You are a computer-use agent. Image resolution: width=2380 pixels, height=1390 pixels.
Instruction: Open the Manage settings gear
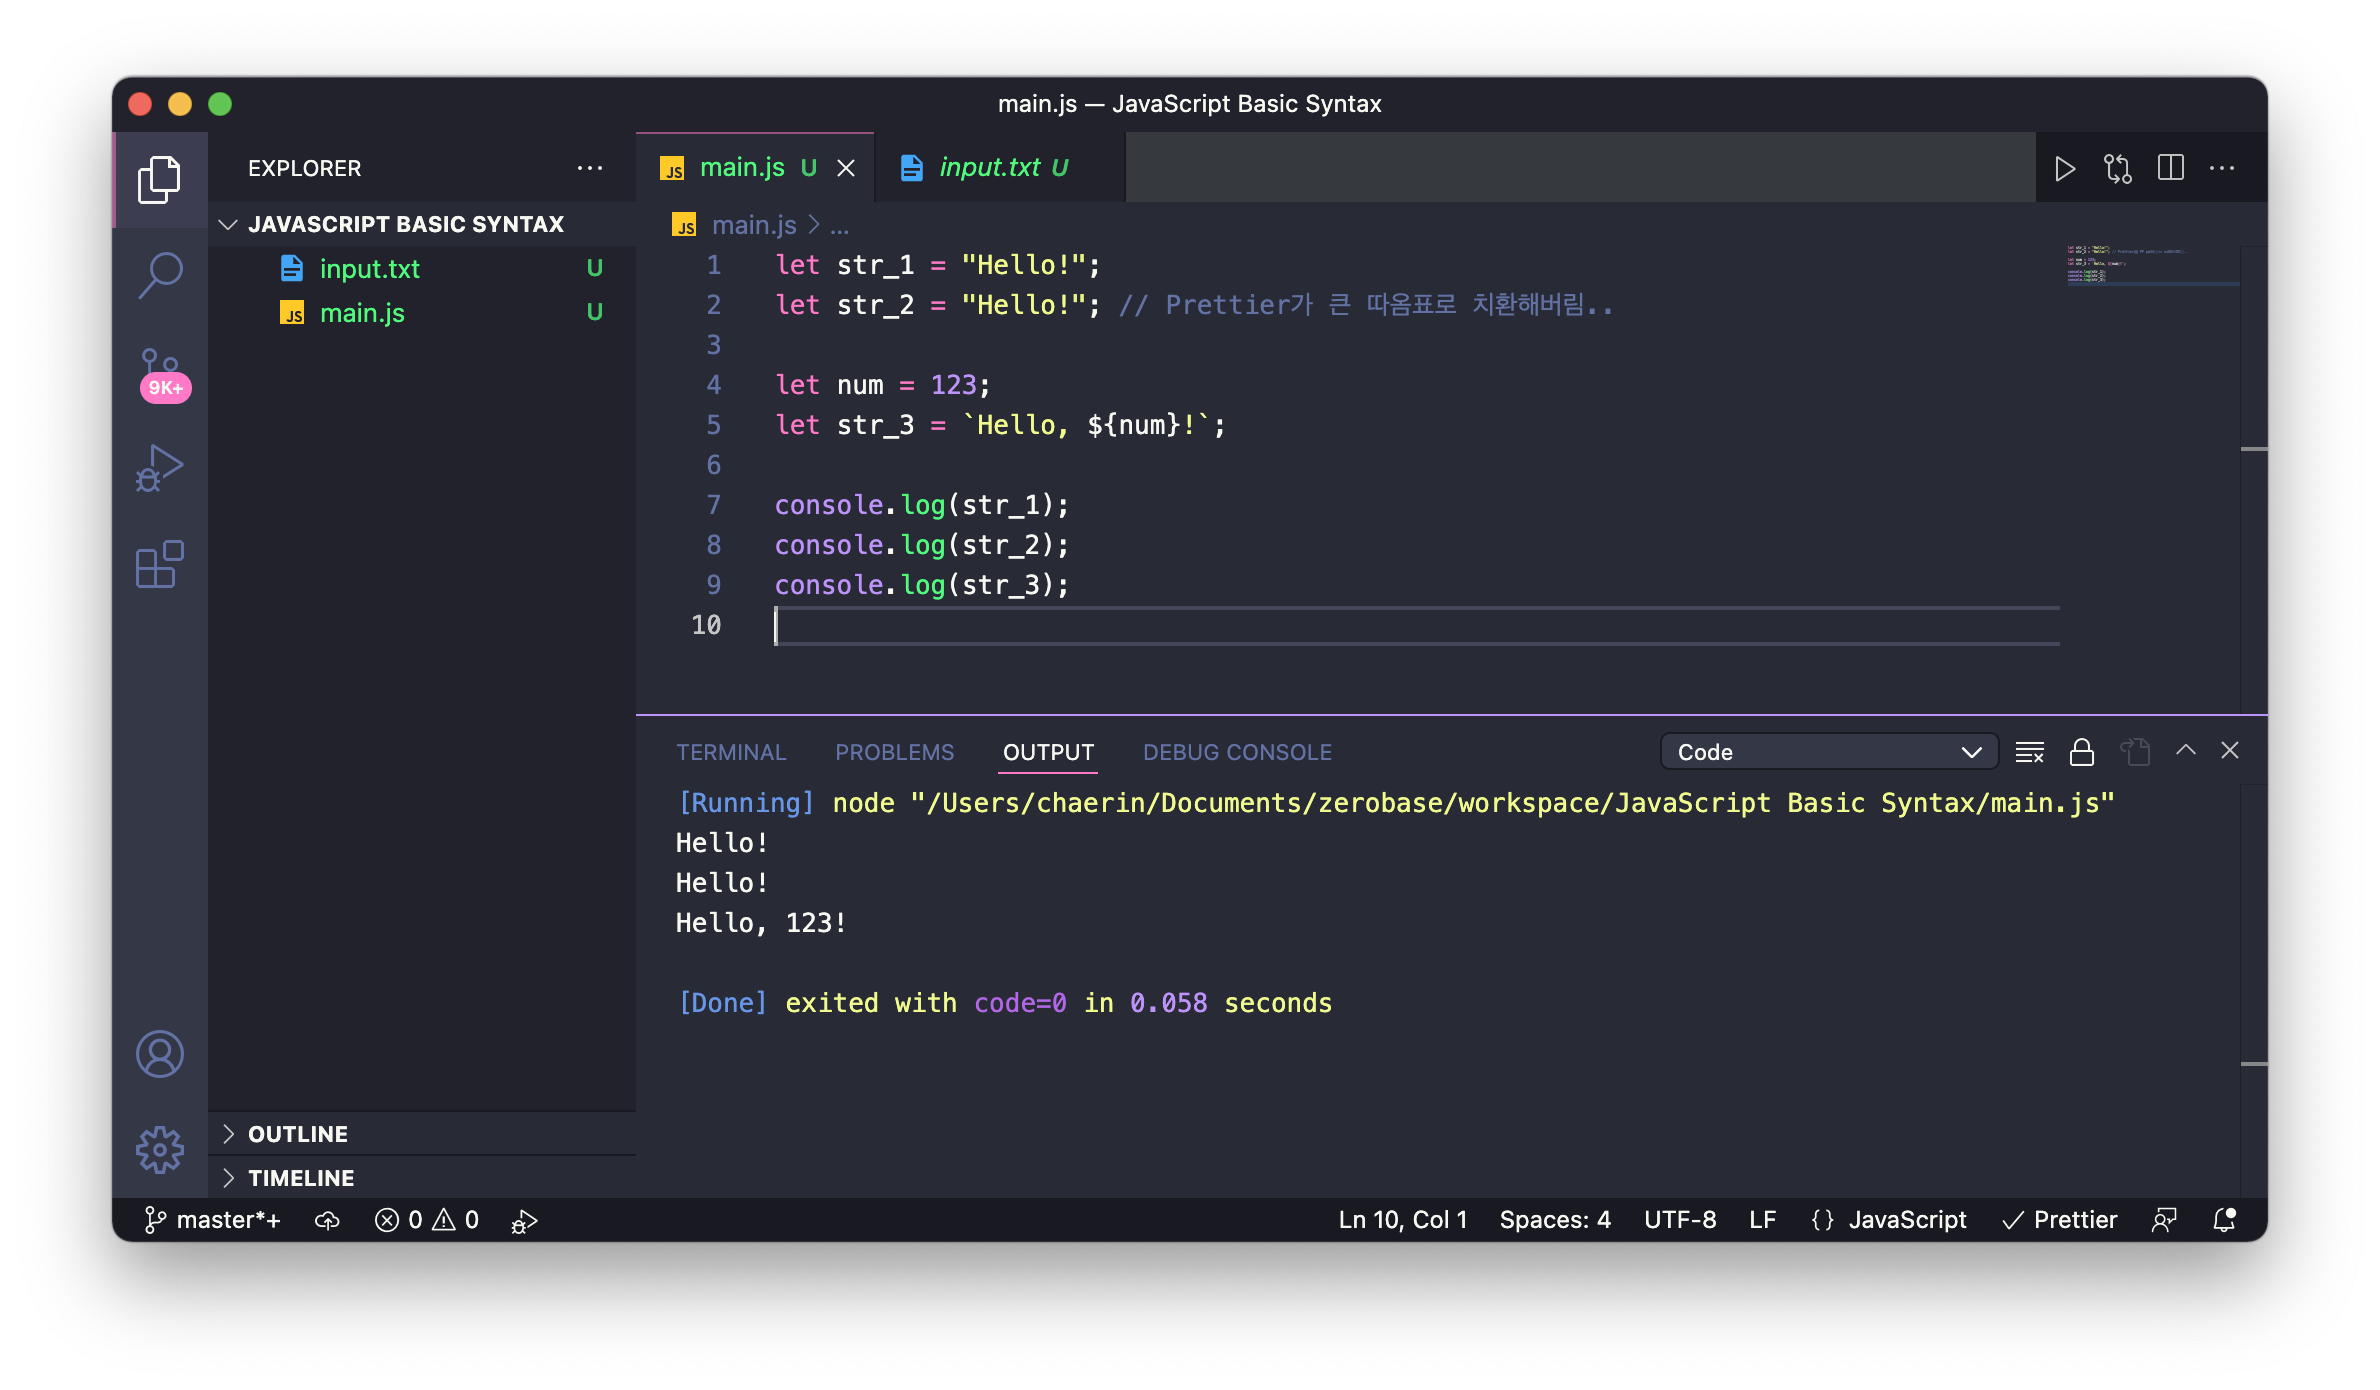[160, 1150]
